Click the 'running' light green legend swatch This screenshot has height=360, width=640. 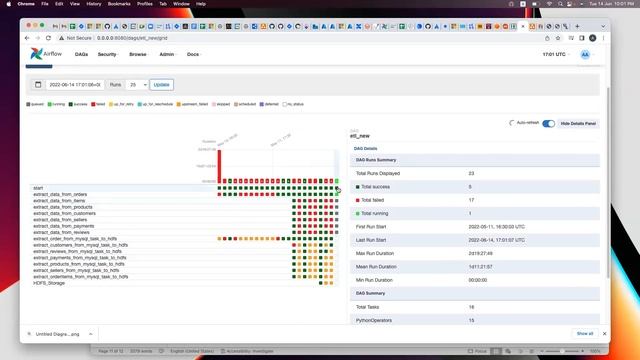pos(50,104)
